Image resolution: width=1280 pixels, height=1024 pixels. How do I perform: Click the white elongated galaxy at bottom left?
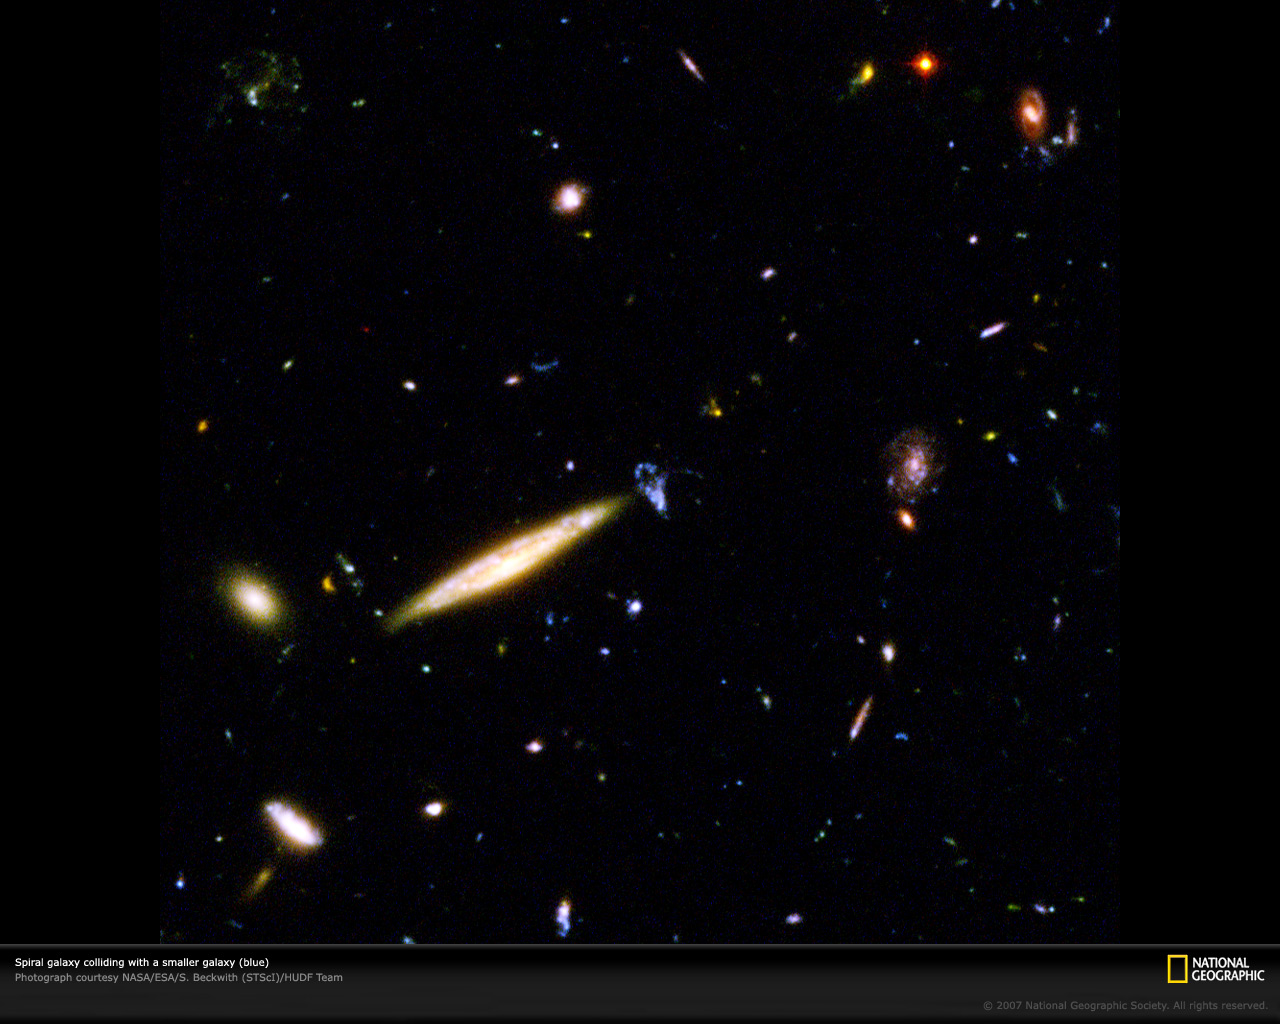point(293,824)
